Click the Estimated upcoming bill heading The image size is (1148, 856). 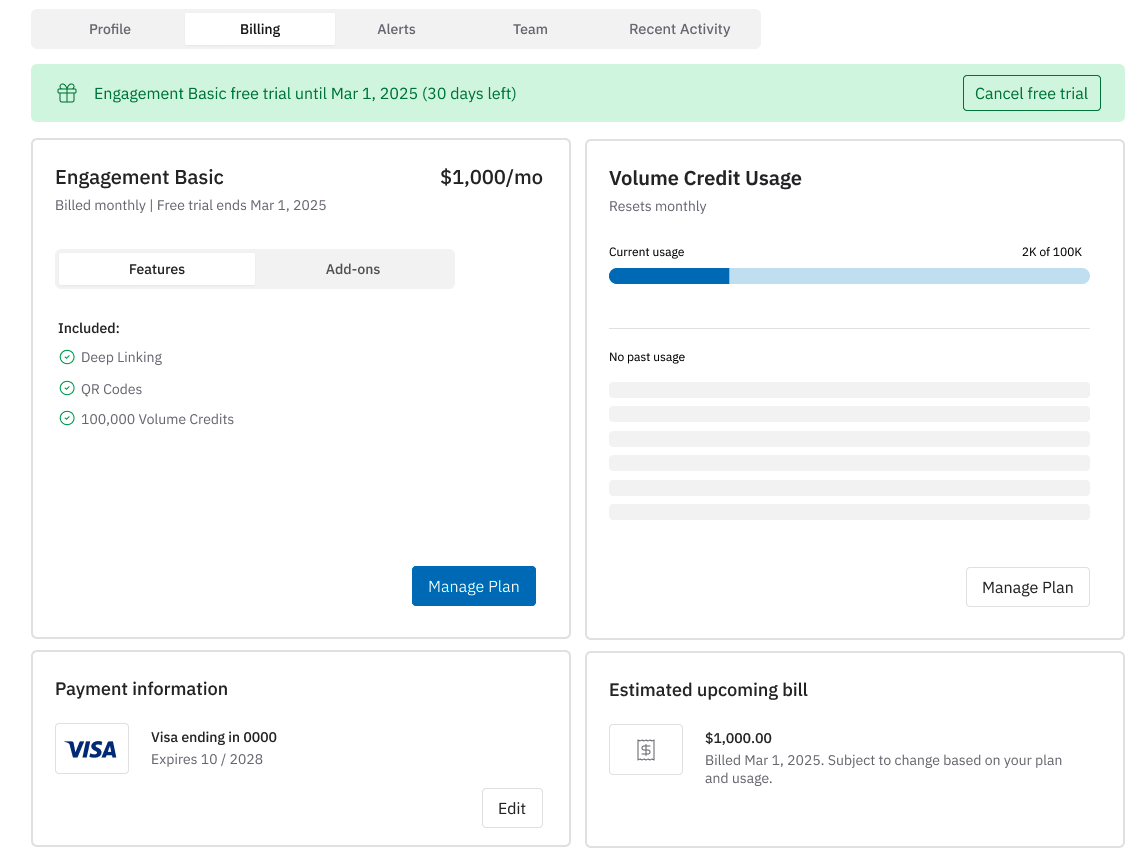click(x=708, y=690)
